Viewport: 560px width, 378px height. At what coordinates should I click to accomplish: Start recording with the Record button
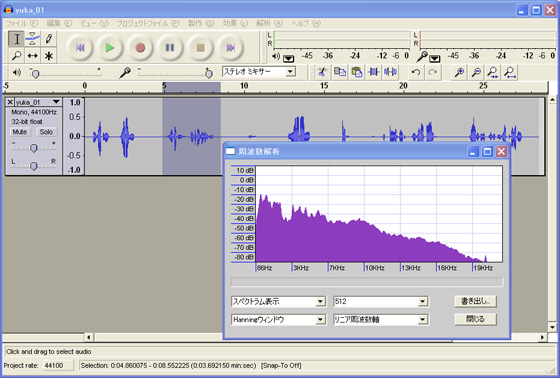pyautogui.click(x=140, y=48)
